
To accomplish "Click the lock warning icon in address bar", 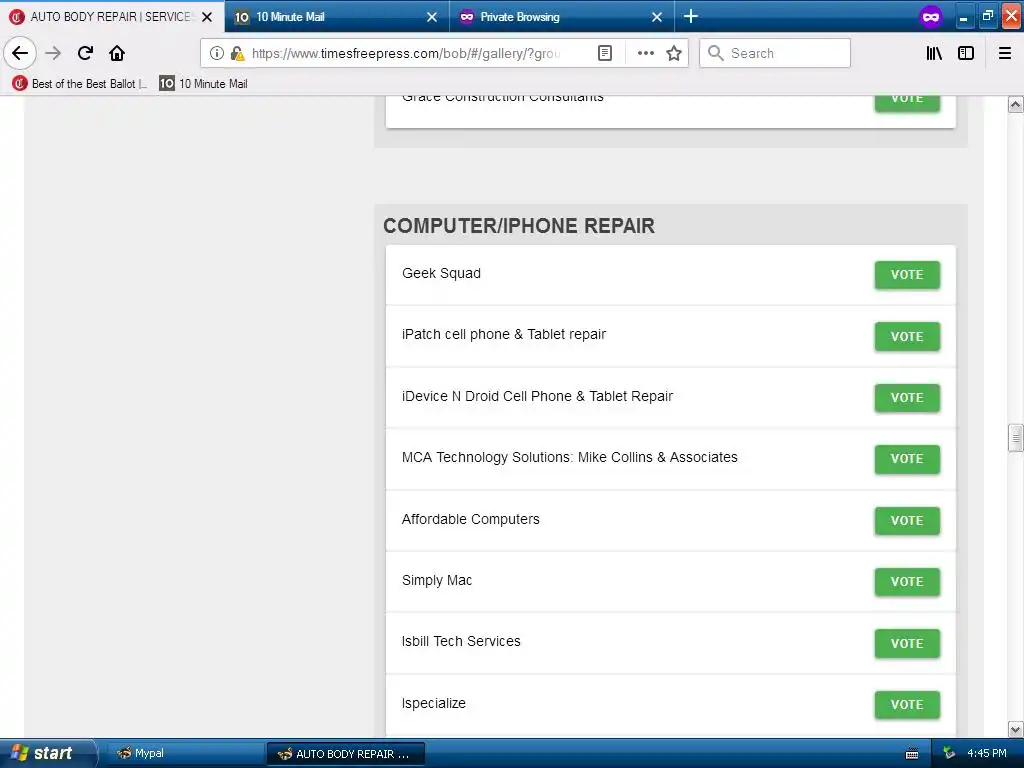I will [238, 53].
